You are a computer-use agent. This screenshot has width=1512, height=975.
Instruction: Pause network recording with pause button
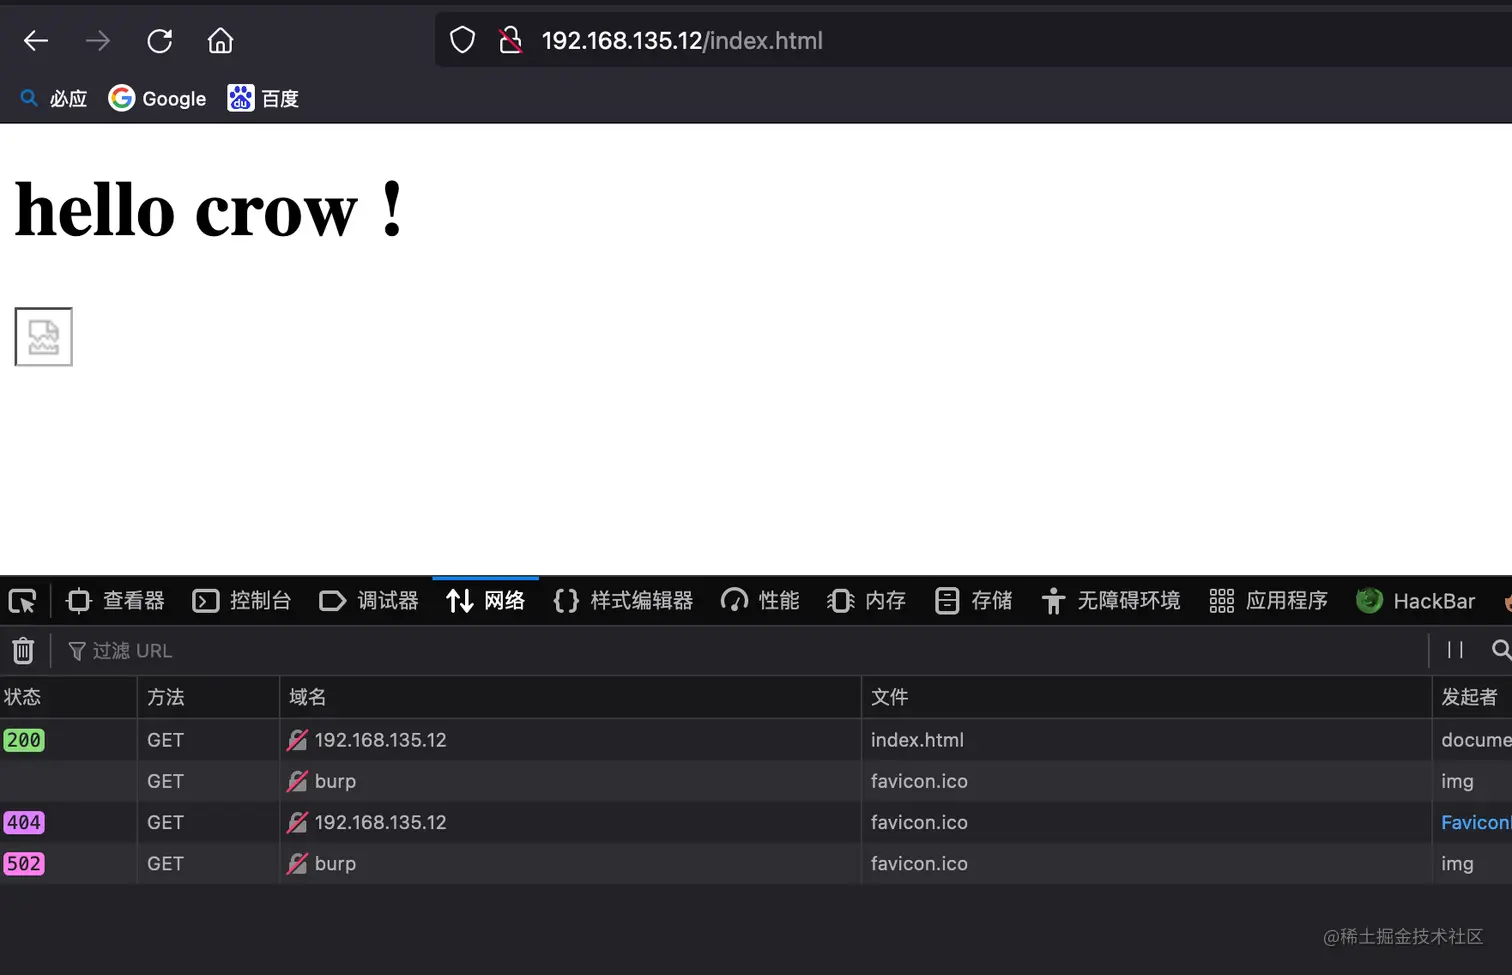pyautogui.click(x=1455, y=651)
